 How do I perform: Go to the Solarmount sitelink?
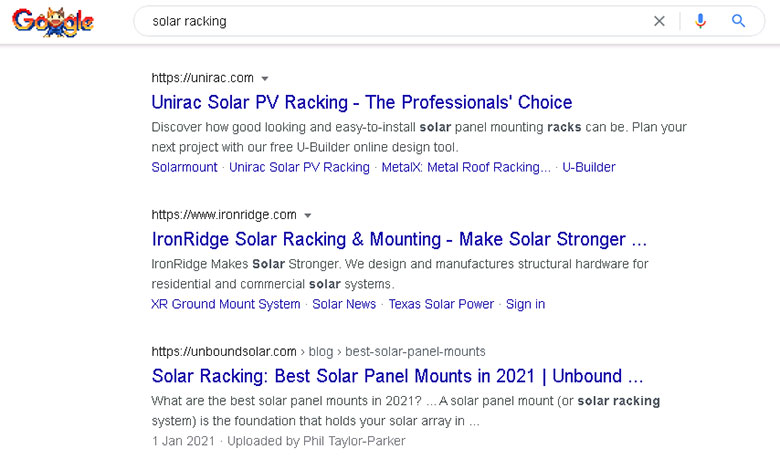pyautogui.click(x=184, y=167)
